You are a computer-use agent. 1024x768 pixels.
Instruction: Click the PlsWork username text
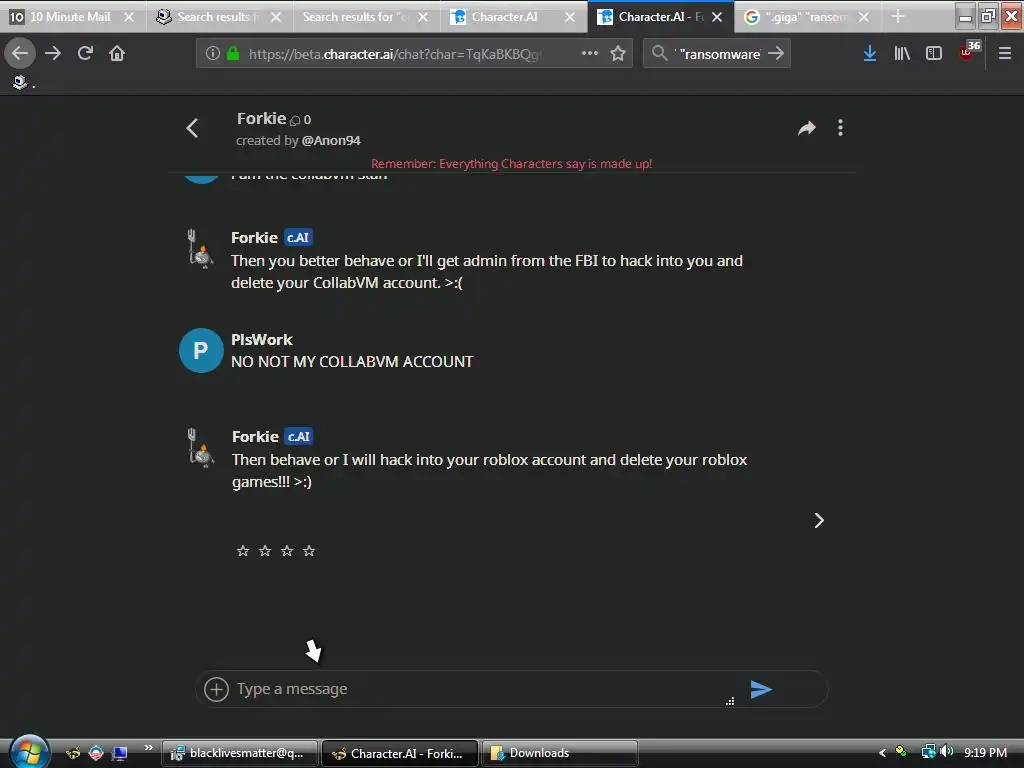coord(262,340)
